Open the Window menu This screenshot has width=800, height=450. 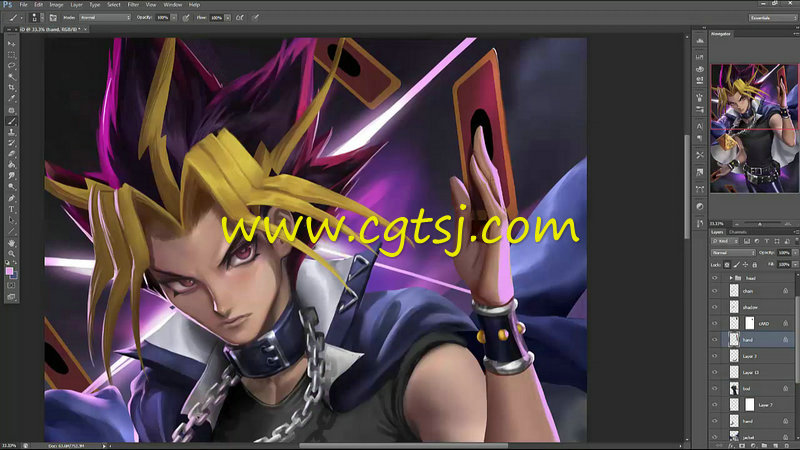pos(172,5)
